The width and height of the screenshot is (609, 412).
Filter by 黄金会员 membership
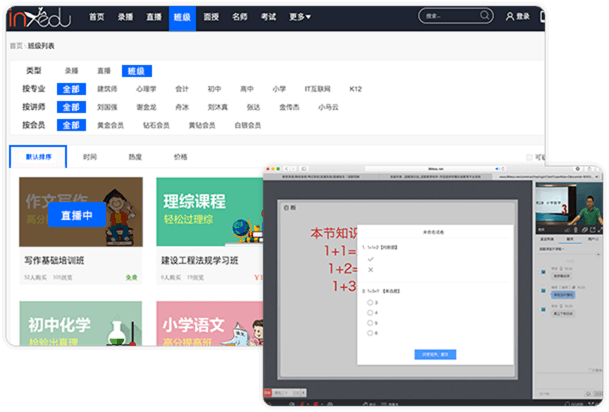point(110,125)
